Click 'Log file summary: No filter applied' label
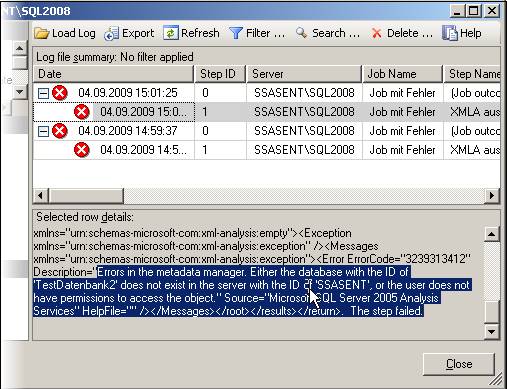Image resolution: width=507 pixels, height=389 pixels. coord(115,57)
